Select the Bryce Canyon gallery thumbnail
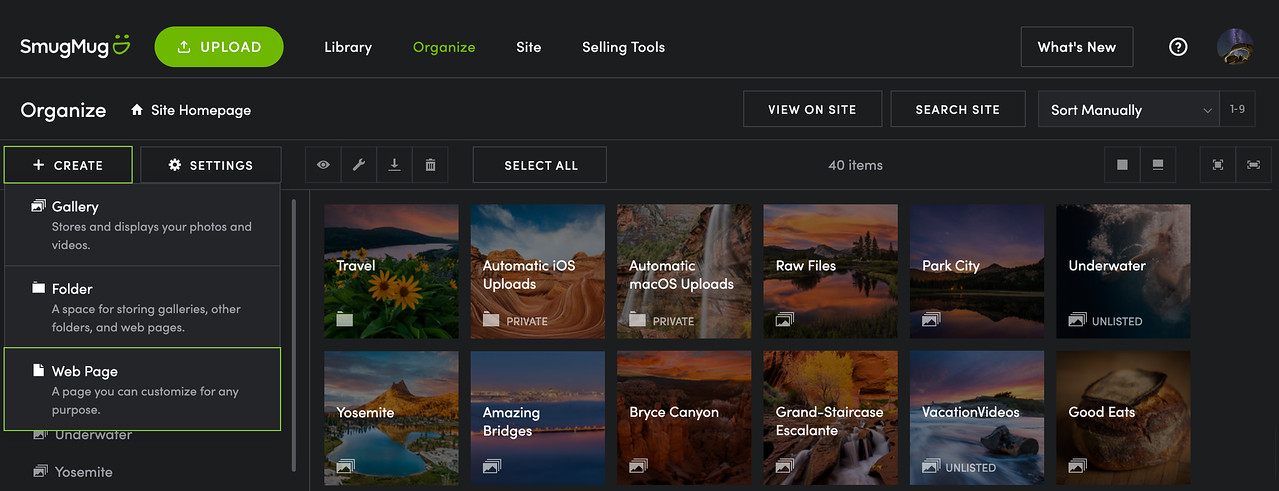Screen dimensions: 1279x491 coord(684,418)
